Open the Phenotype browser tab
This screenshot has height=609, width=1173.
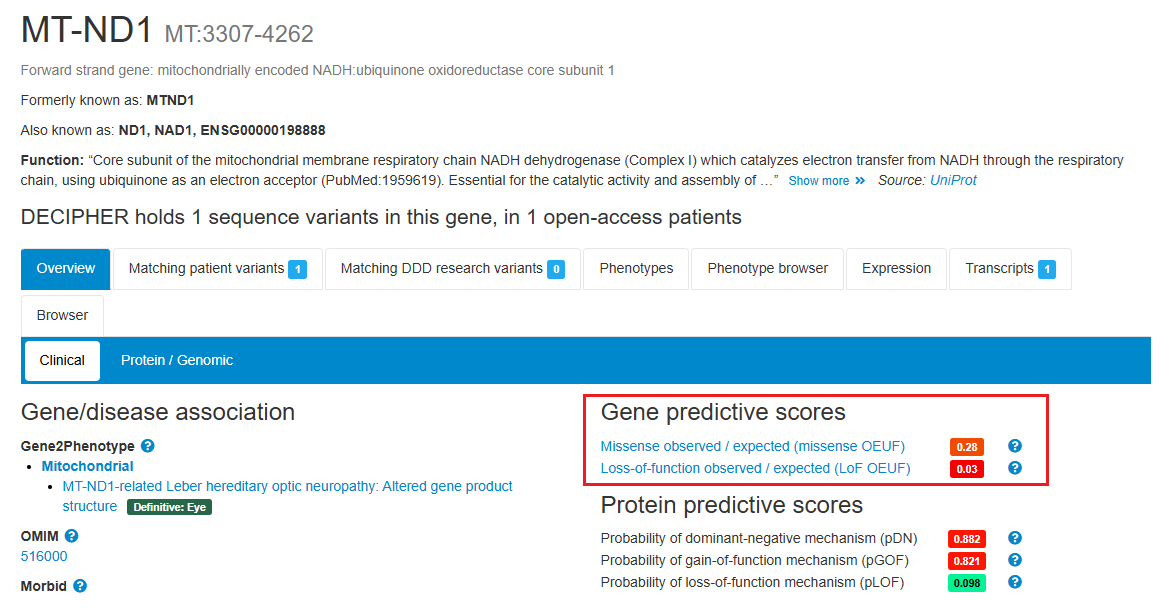point(767,269)
